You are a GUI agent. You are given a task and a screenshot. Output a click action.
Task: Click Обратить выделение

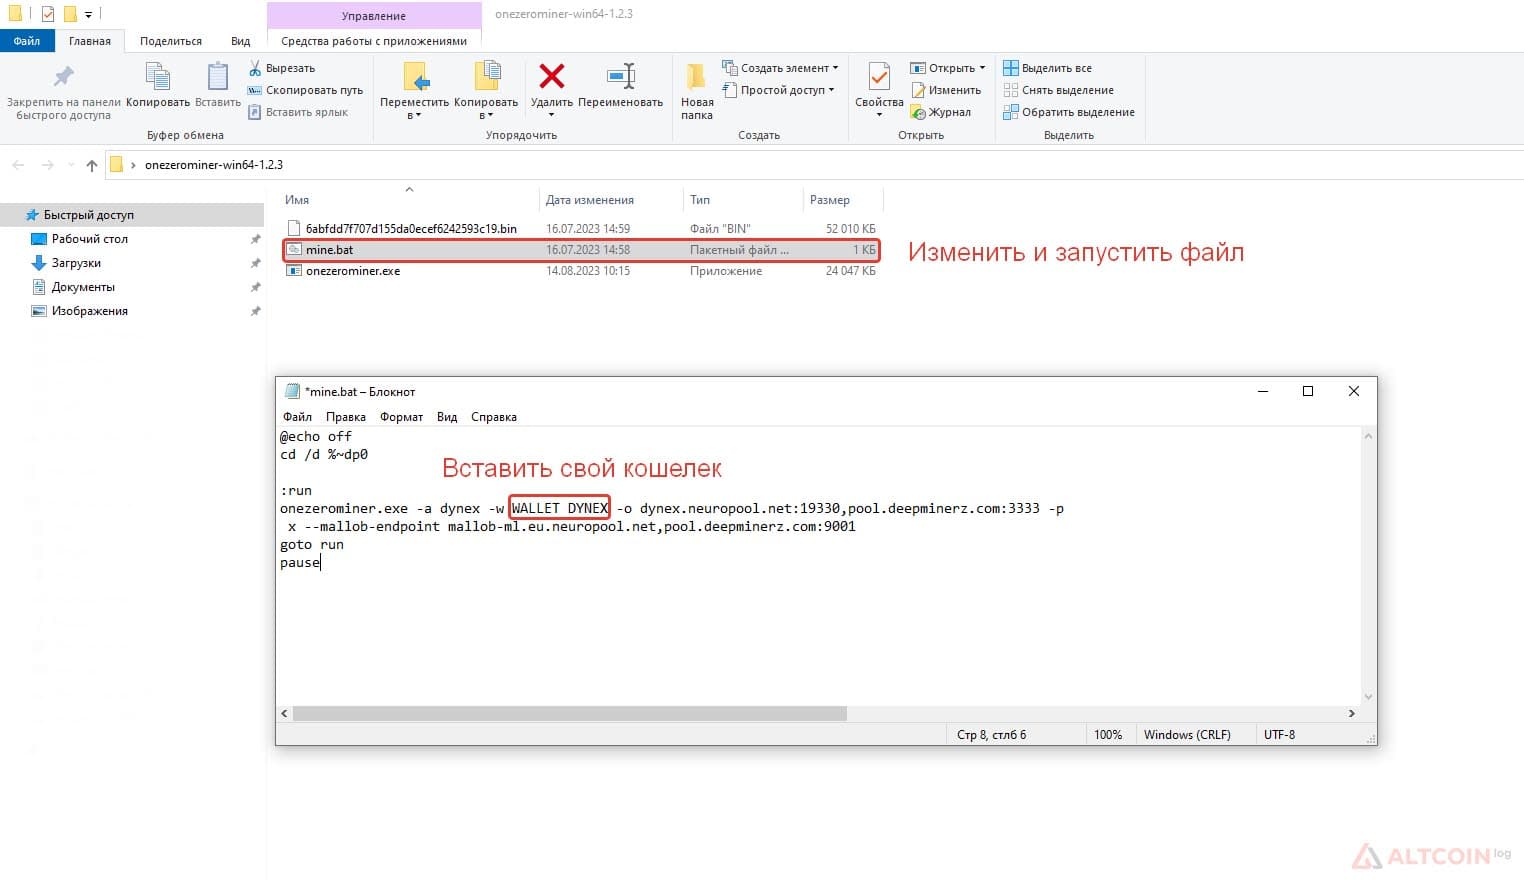tap(1069, 112)
